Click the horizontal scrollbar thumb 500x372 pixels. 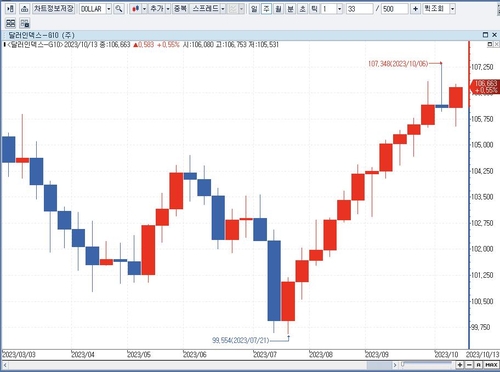[379, 365]
